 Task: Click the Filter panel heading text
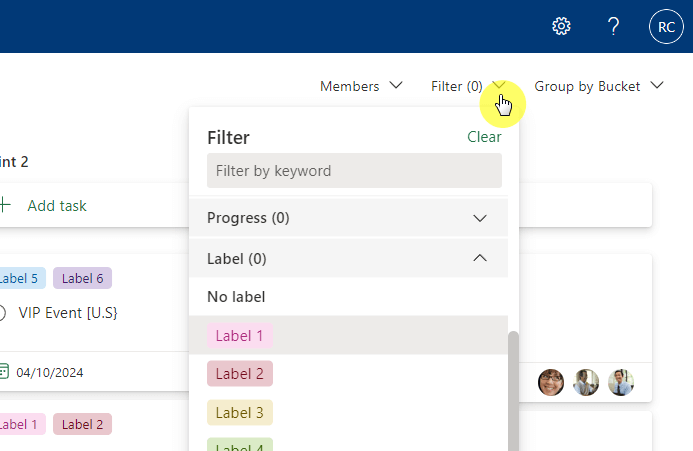[x=228, y=138]
